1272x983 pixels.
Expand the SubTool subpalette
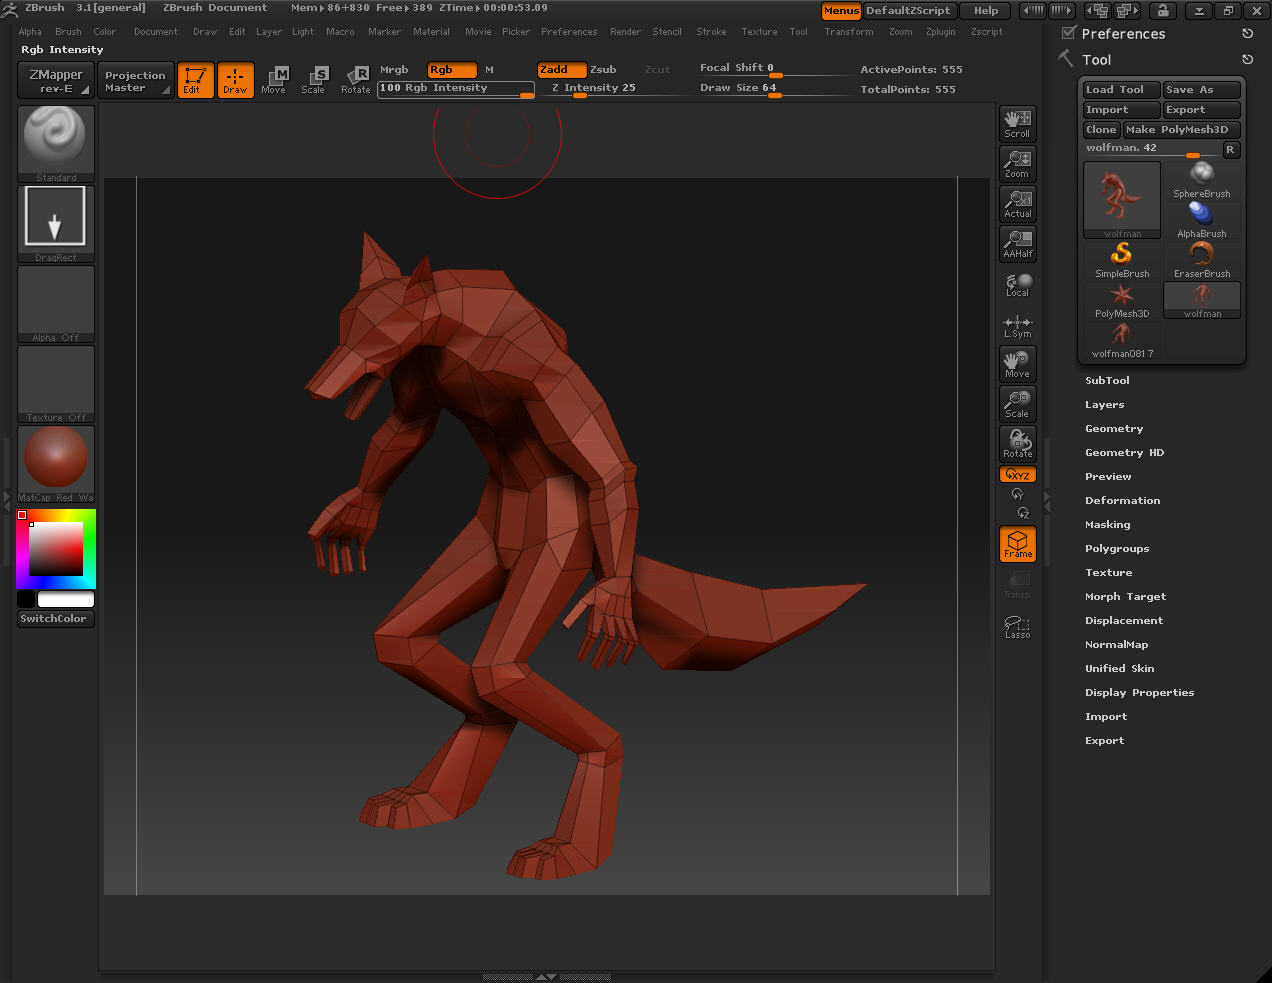[1107, 381]
